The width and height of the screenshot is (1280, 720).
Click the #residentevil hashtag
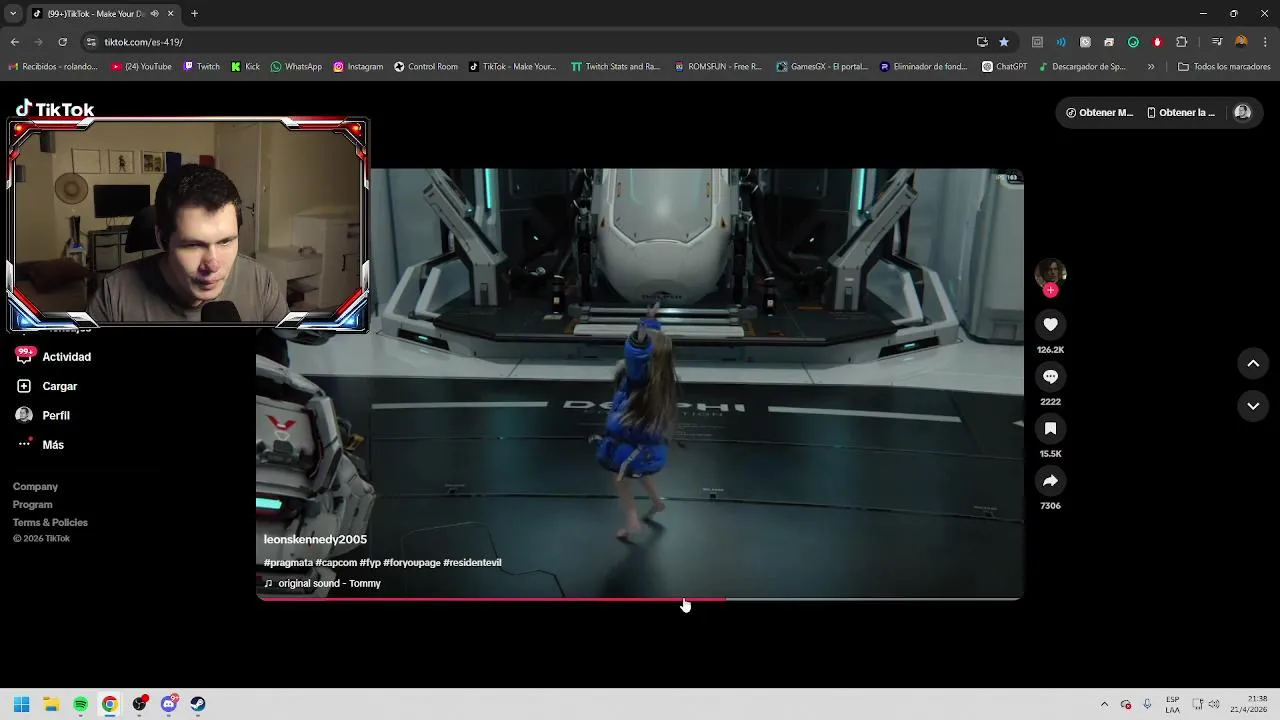pyautogui.click(x=472, y=563)
